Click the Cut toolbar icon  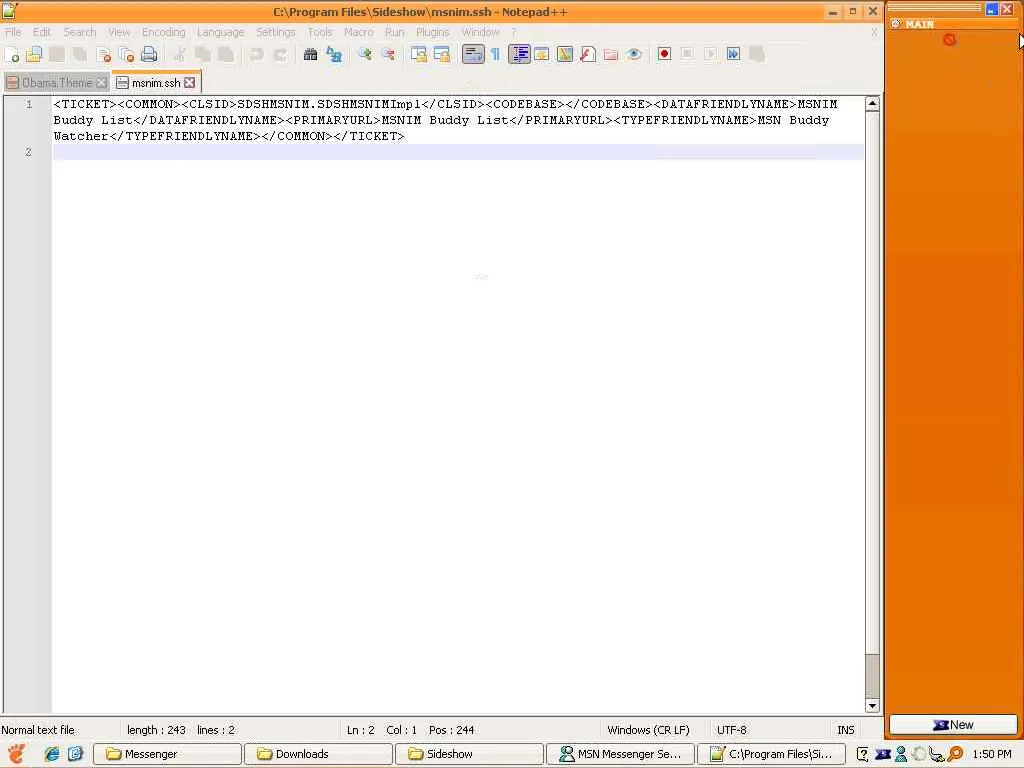[180, 54]
